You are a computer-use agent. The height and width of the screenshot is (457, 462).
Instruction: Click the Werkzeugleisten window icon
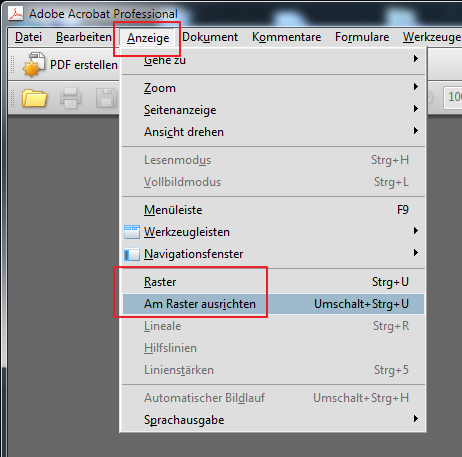pyautogui.click(x=132, y=232)
